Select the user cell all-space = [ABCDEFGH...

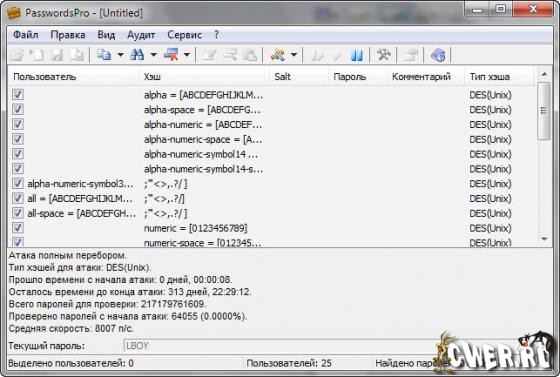81,213
